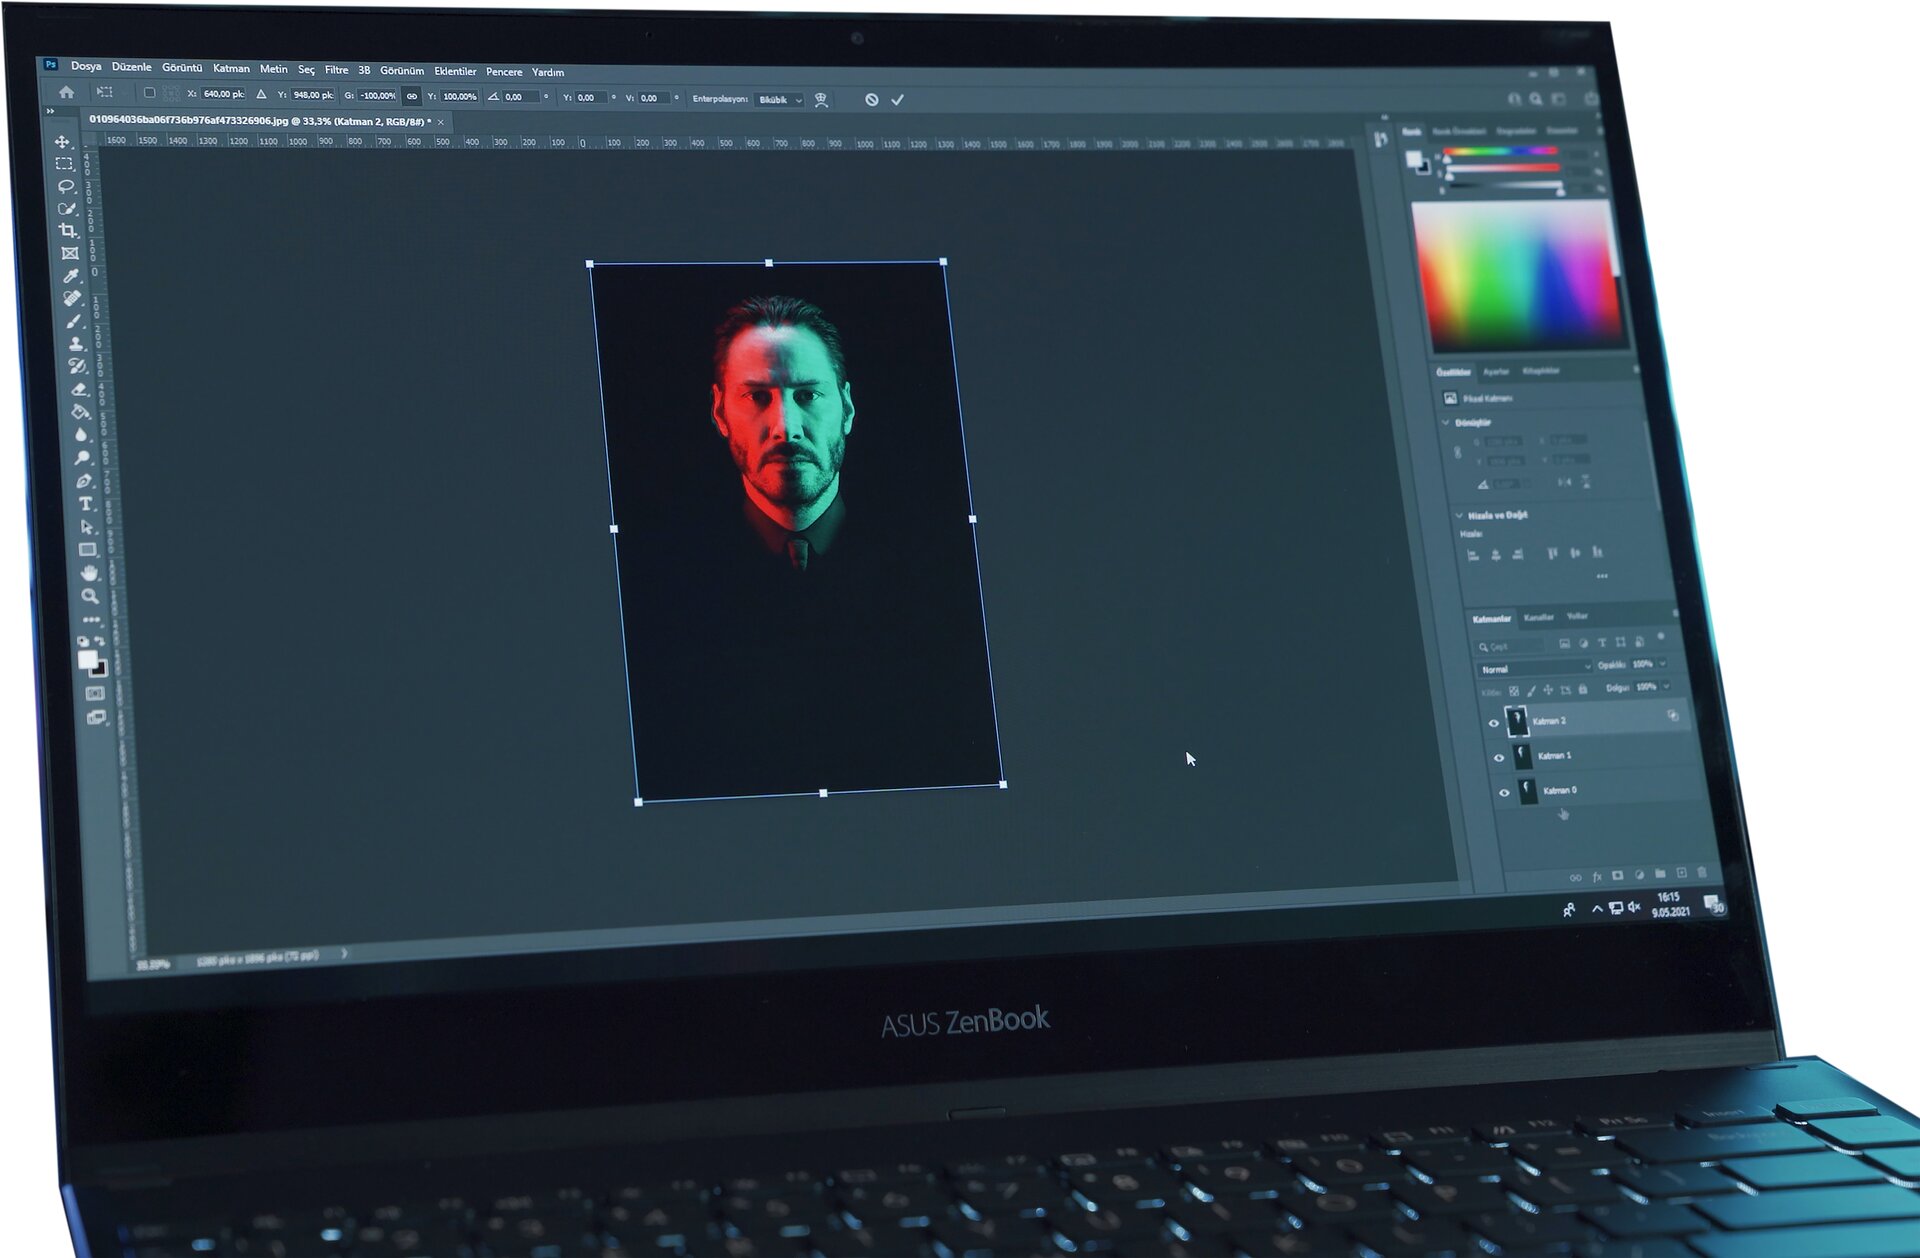Screen dimensions: 1920x1258
Task: Activate the Crop tool
Action: 68,229
